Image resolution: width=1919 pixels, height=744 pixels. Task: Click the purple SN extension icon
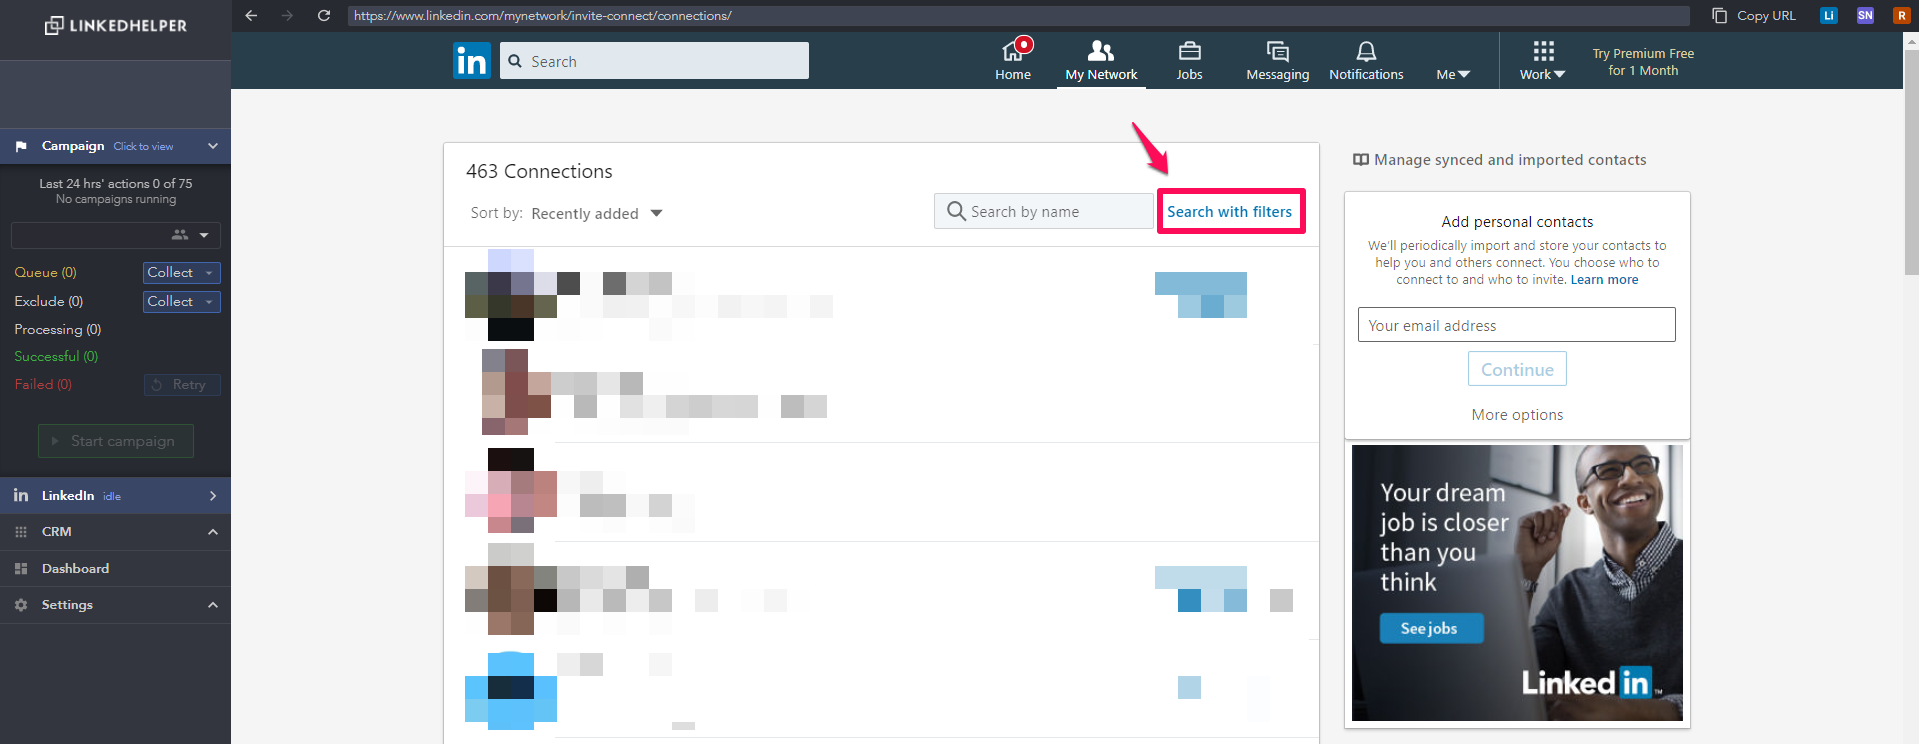1865,15
